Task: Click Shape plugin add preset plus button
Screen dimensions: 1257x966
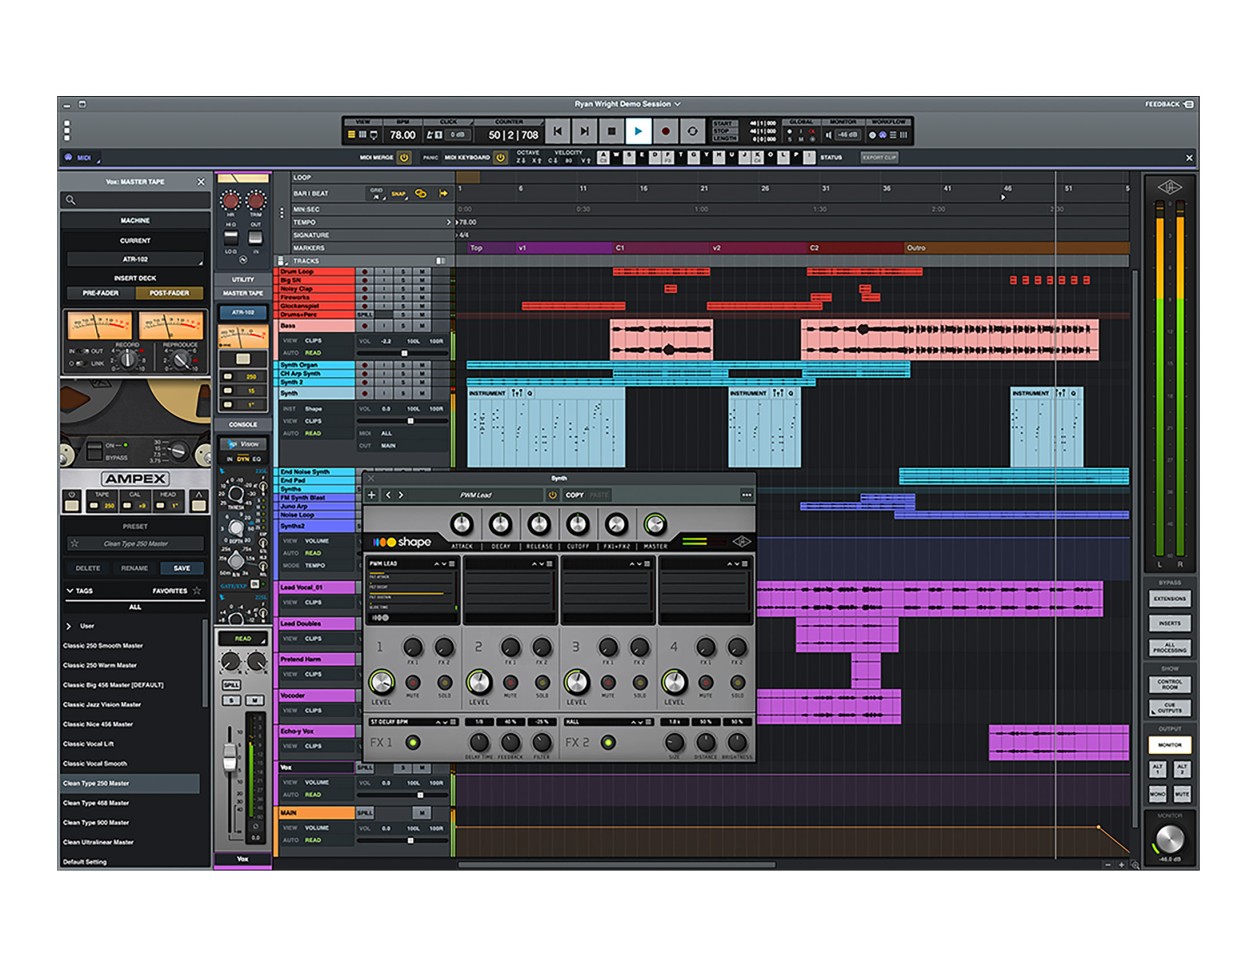Action: coord(372,495)
